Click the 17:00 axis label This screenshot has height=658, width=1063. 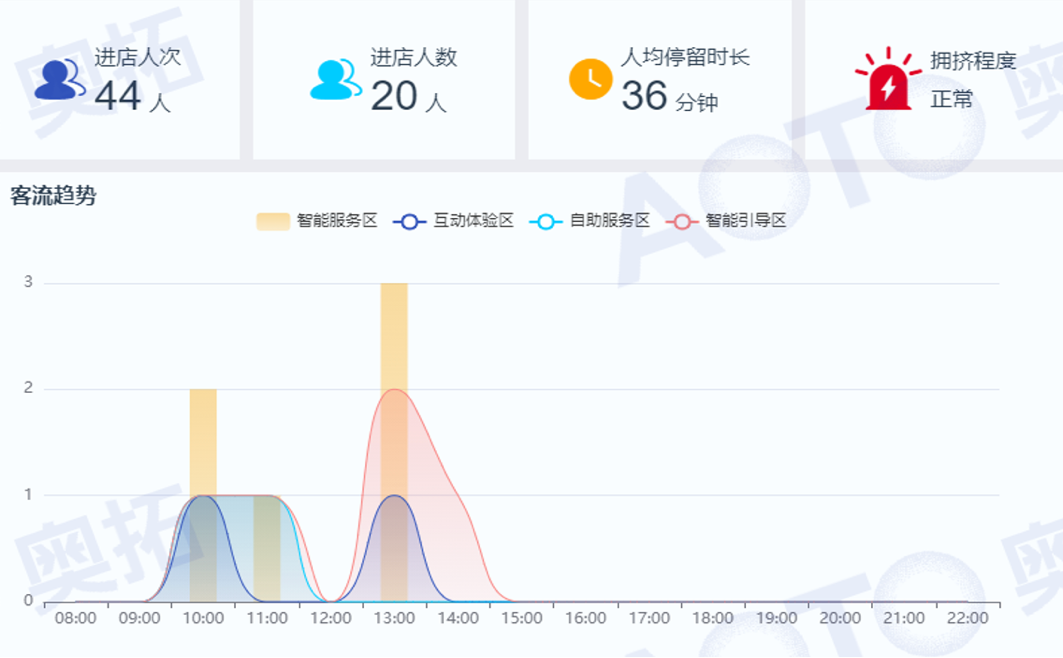coord(649,618)
